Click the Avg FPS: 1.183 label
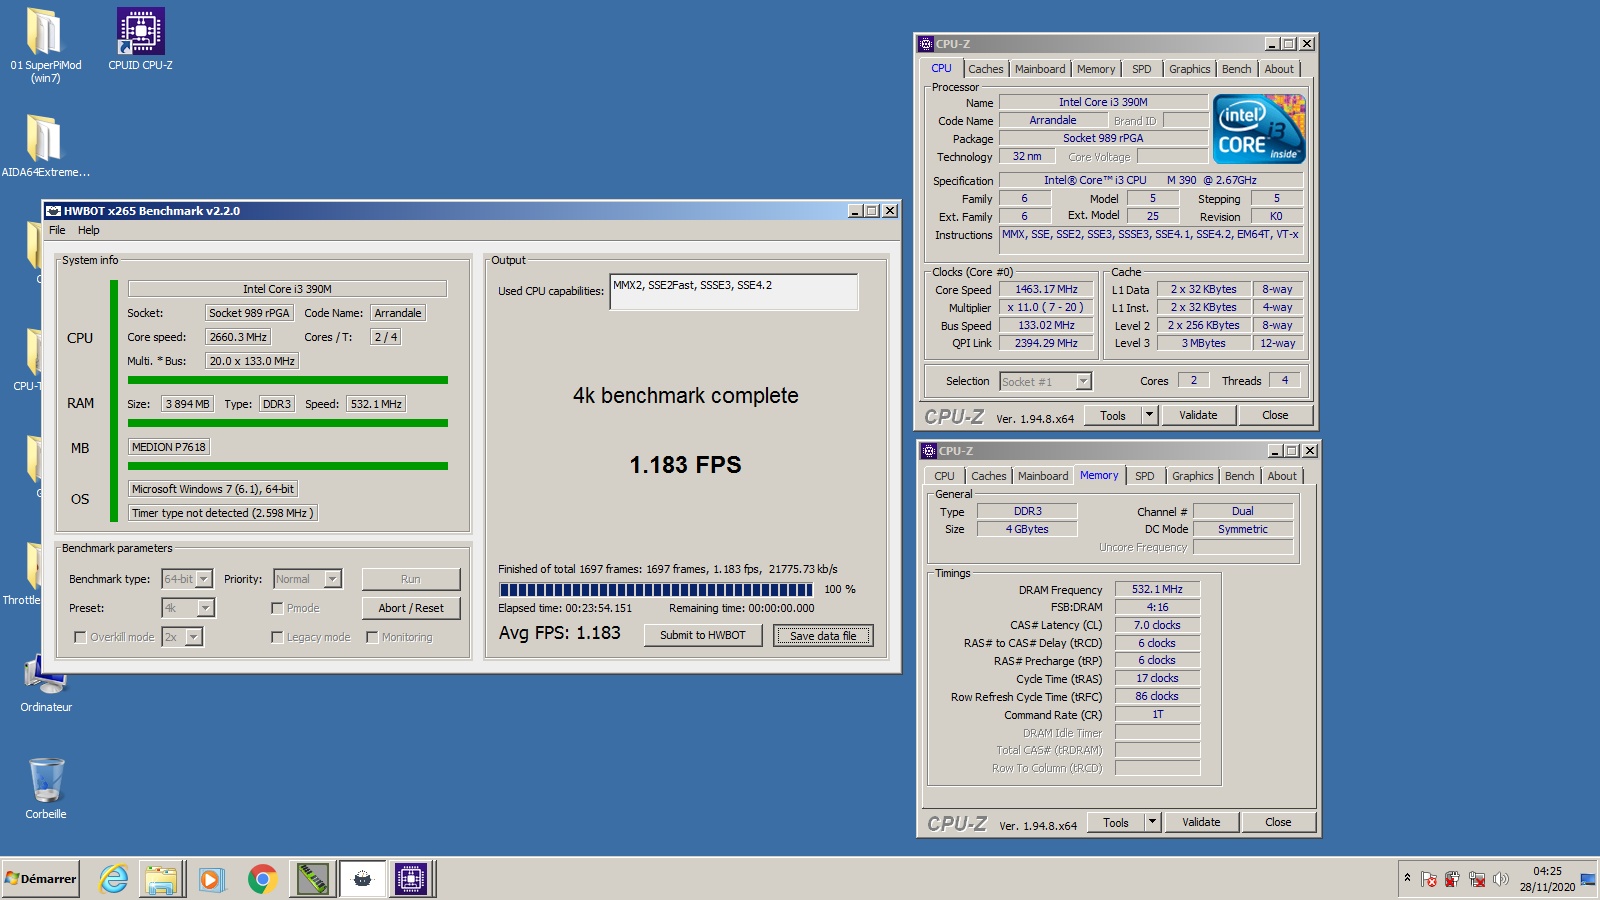This screenshot has width=1600, height=900. click(559, 633)
